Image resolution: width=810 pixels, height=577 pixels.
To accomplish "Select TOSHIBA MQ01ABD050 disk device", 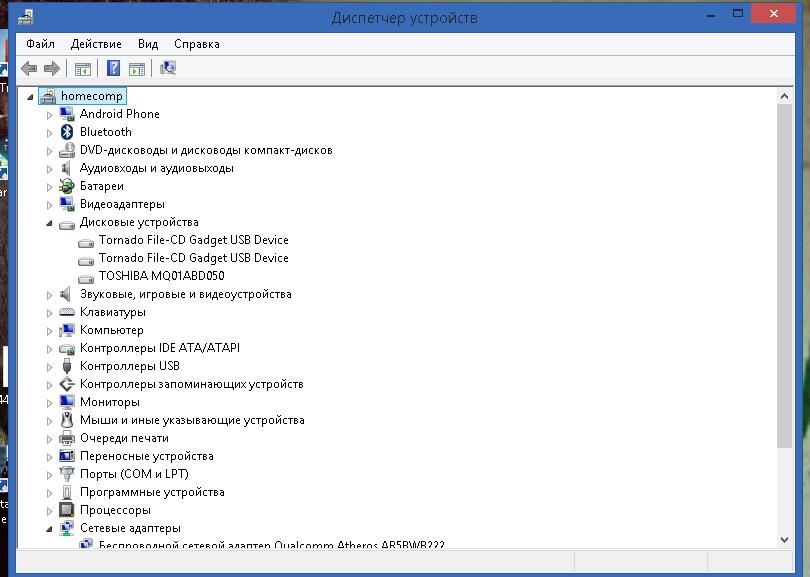I will pyautogui.click(x=161, y=276).
